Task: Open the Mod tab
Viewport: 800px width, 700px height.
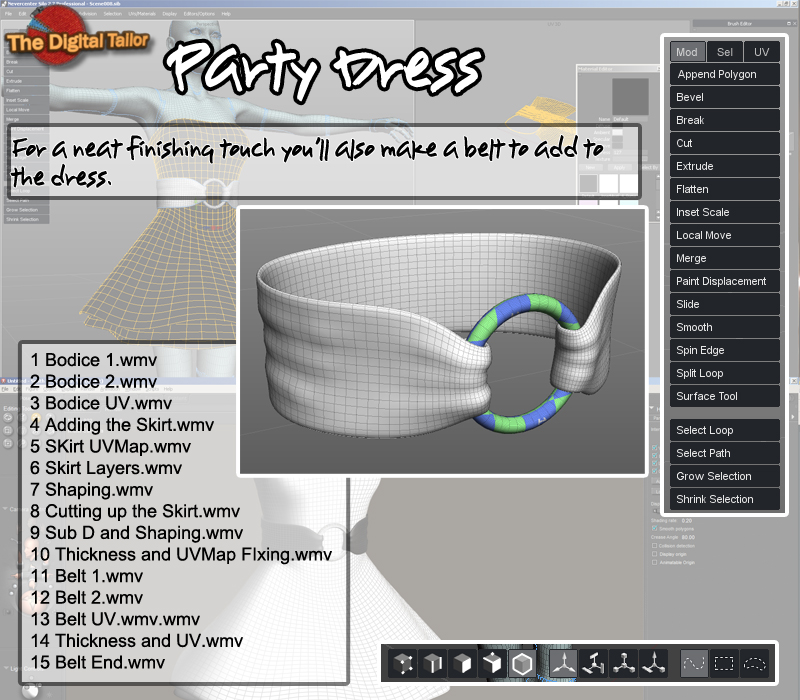Action: (687, 52)
